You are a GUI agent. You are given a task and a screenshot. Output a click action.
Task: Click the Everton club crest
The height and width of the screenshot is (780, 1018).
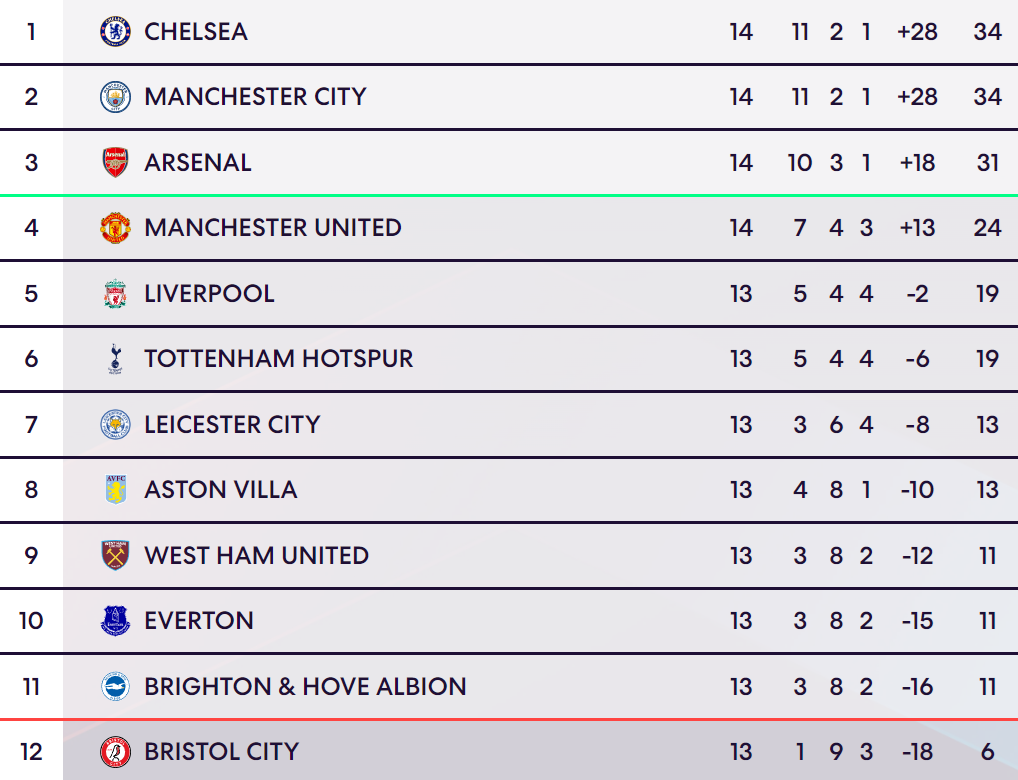click(x=115, y=620)
